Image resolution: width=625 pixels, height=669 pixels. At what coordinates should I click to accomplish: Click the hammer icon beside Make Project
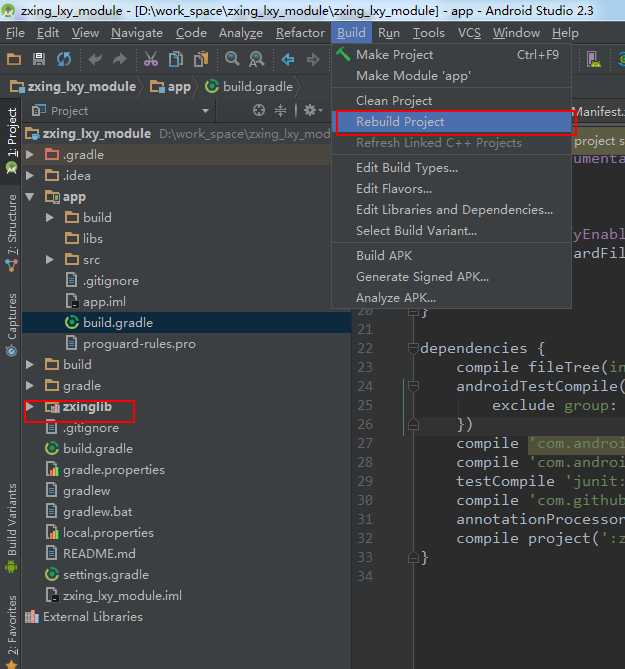343,55
